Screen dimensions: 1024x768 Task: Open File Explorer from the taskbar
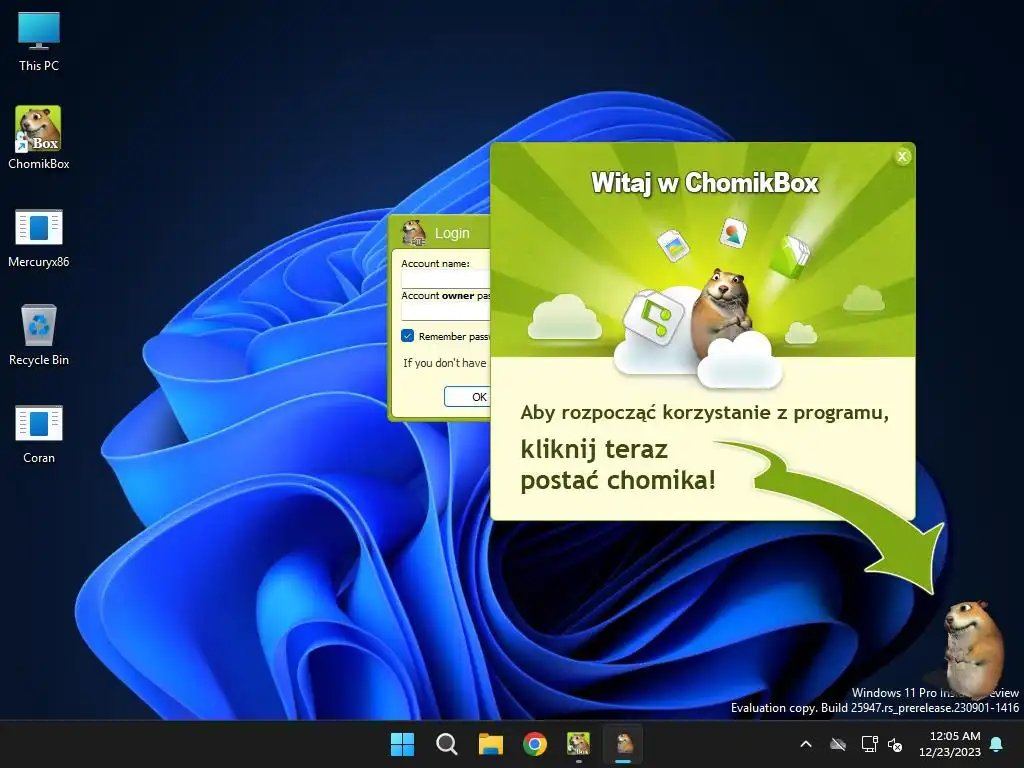click(x=490, y=744)
